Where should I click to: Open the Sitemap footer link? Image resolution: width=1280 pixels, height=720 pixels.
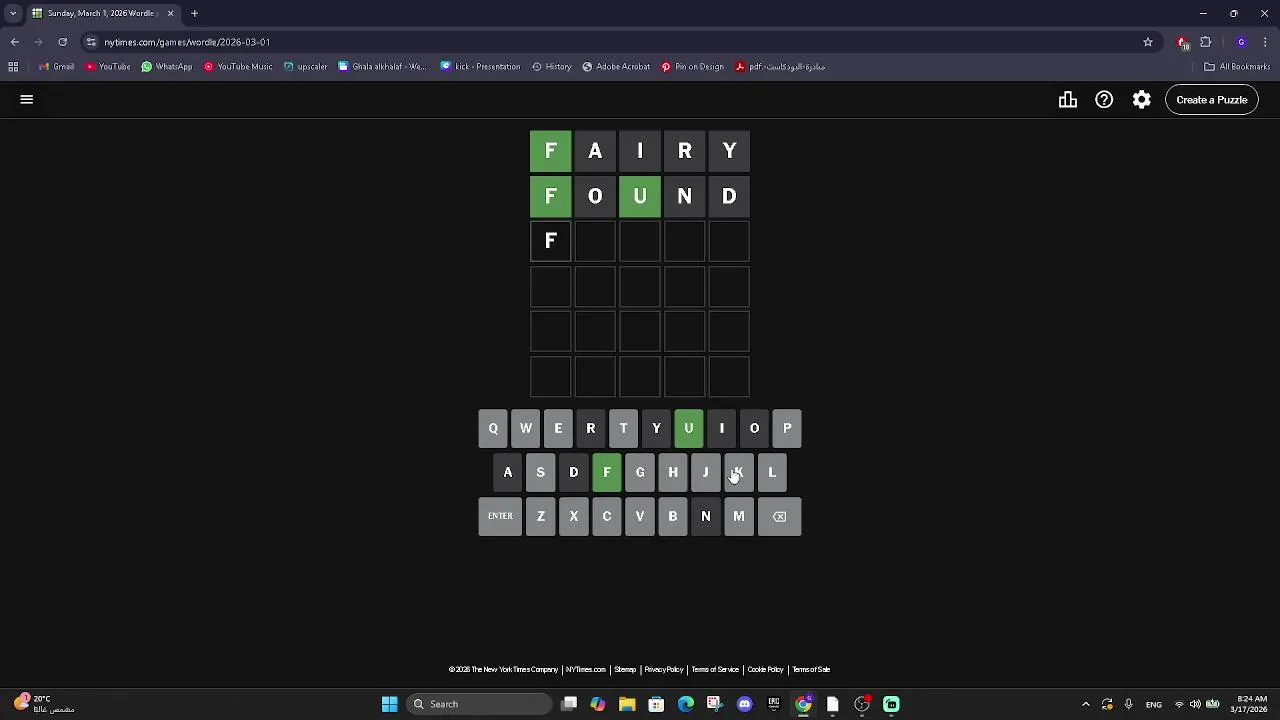(625, 670)
